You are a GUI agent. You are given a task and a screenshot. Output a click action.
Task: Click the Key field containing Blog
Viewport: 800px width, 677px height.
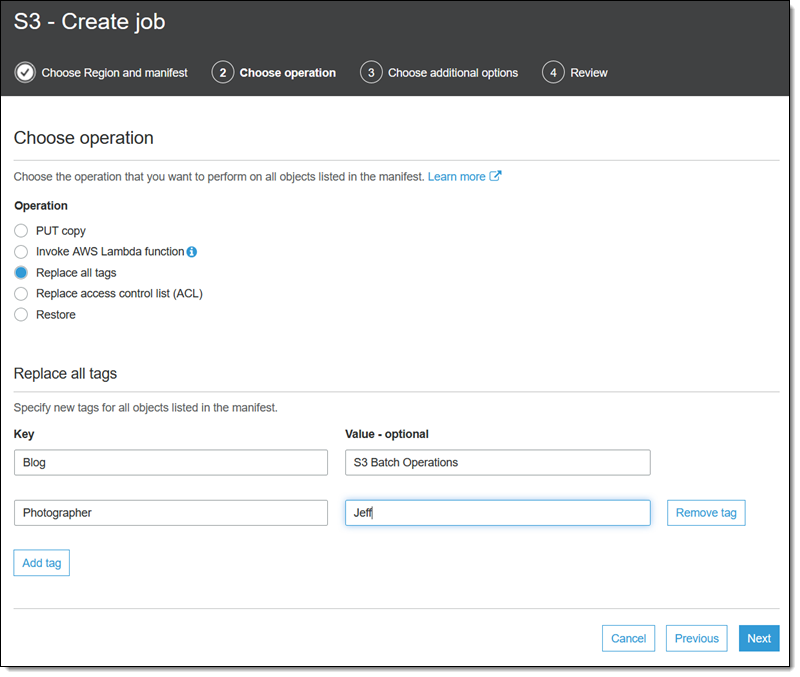171,462
